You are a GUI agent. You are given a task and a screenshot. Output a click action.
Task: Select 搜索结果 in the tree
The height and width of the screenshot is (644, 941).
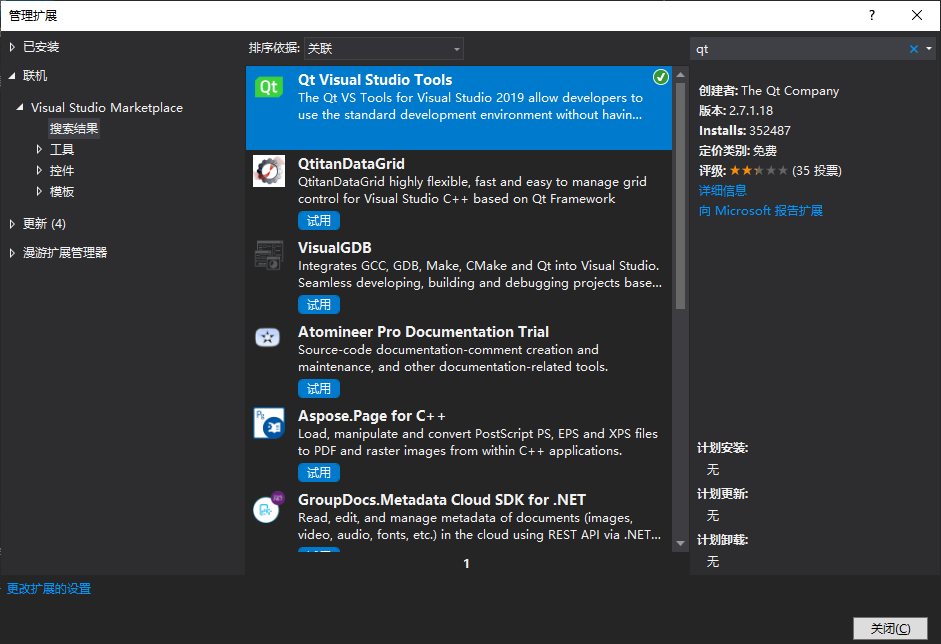click(x=74, y=128)
